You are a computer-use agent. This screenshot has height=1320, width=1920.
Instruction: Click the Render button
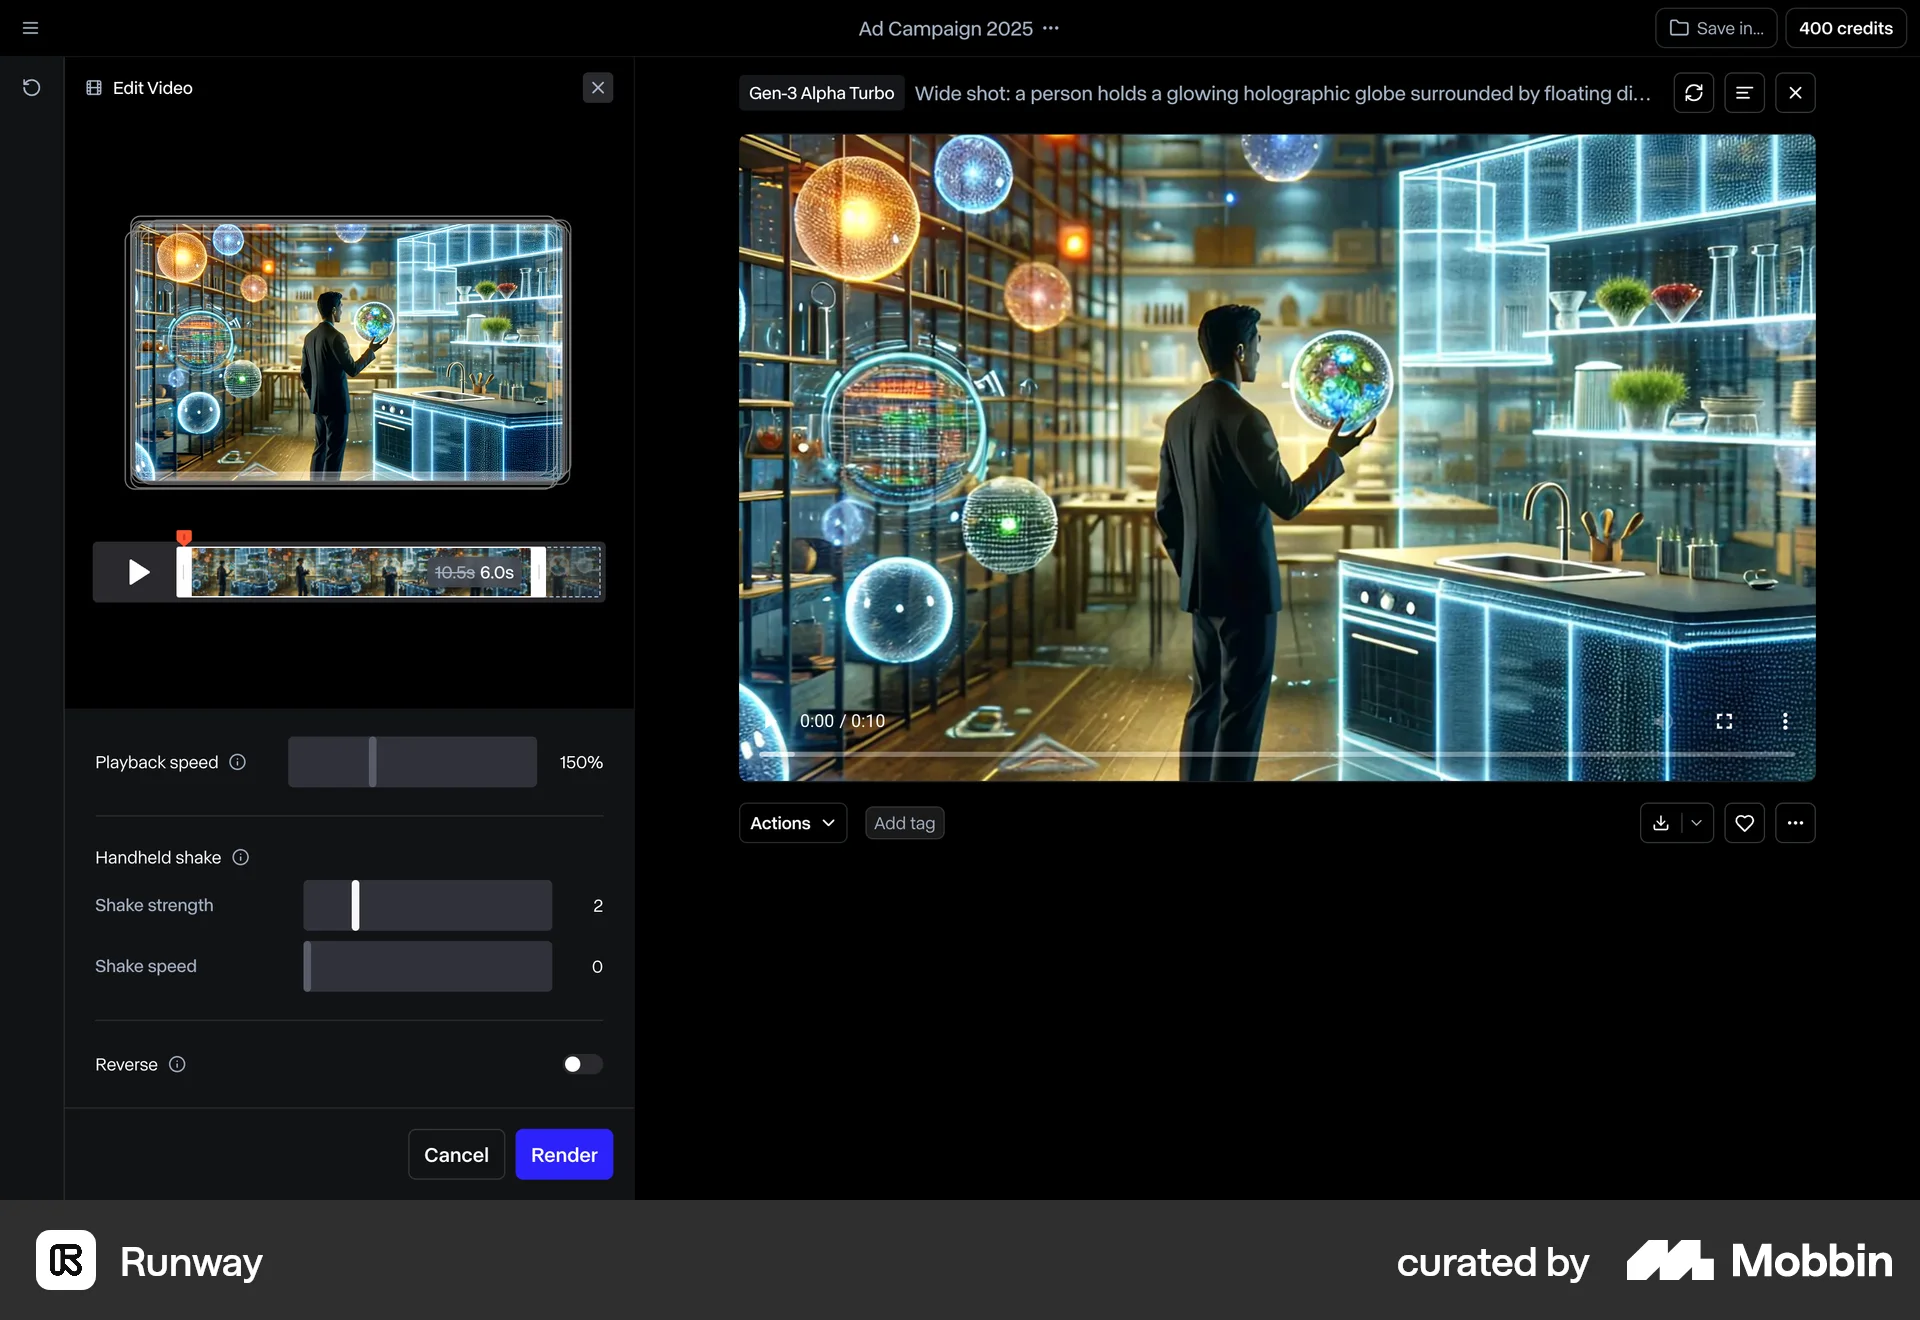tap(563, 1153)
